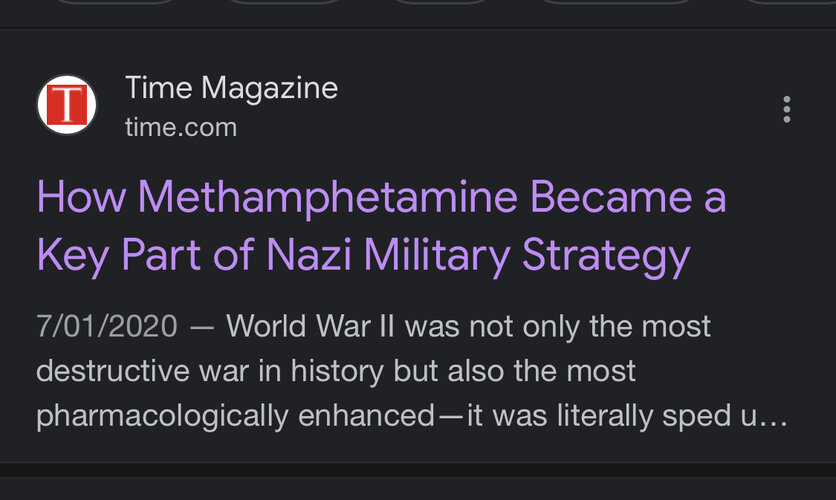Open the three-dot menu for the Time result

[786, 109]
